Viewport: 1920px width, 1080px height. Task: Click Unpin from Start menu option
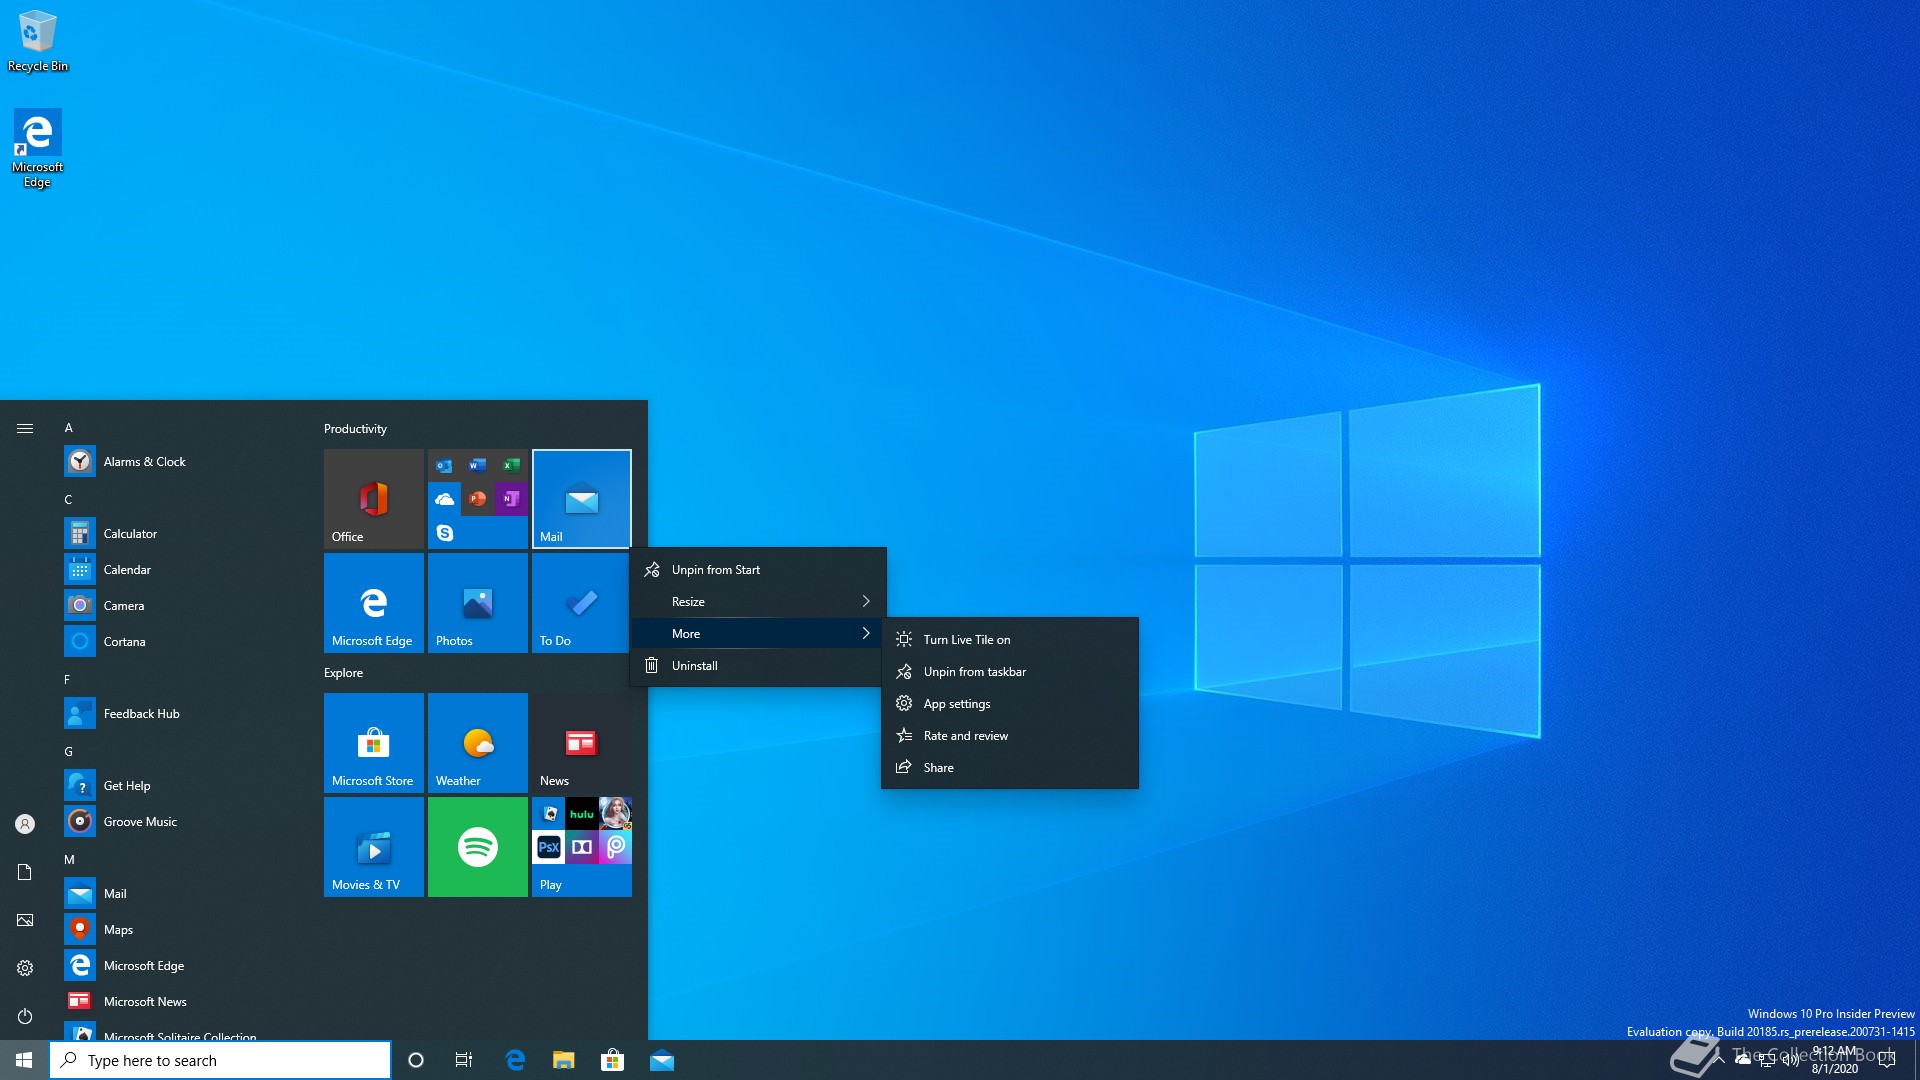point(715,568)
